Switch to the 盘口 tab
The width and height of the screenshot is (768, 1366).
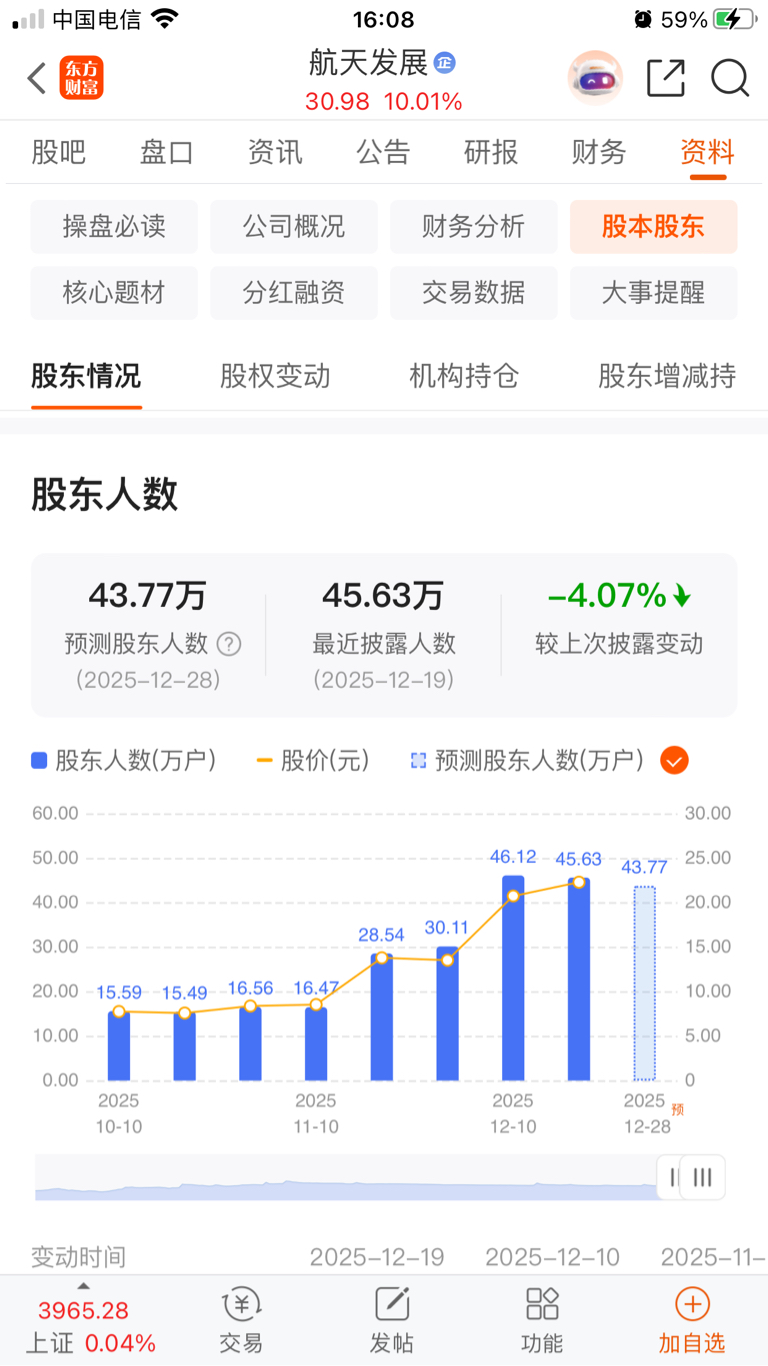[x=167, y=152]
